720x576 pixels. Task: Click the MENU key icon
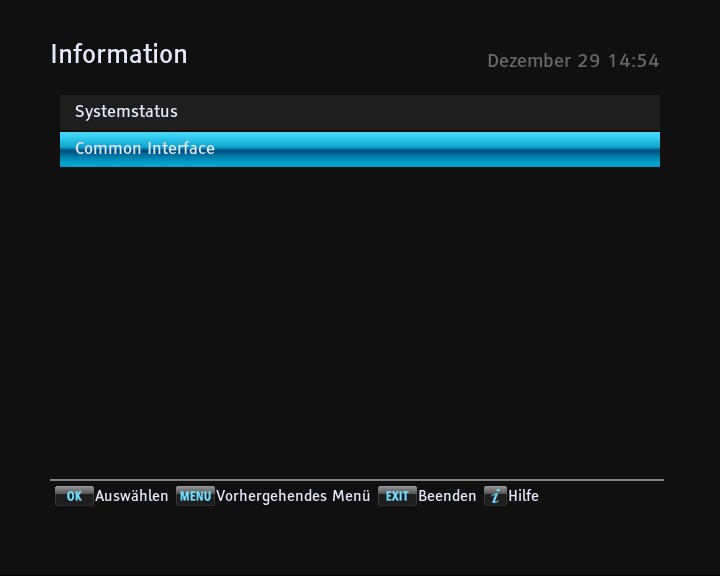(x=195, y=496)
